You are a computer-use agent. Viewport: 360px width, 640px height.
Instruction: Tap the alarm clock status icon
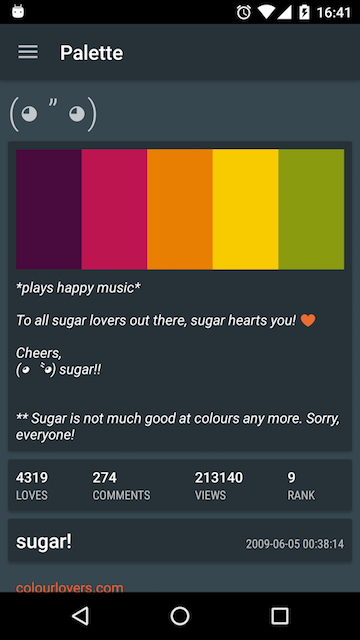coord(244,12)
